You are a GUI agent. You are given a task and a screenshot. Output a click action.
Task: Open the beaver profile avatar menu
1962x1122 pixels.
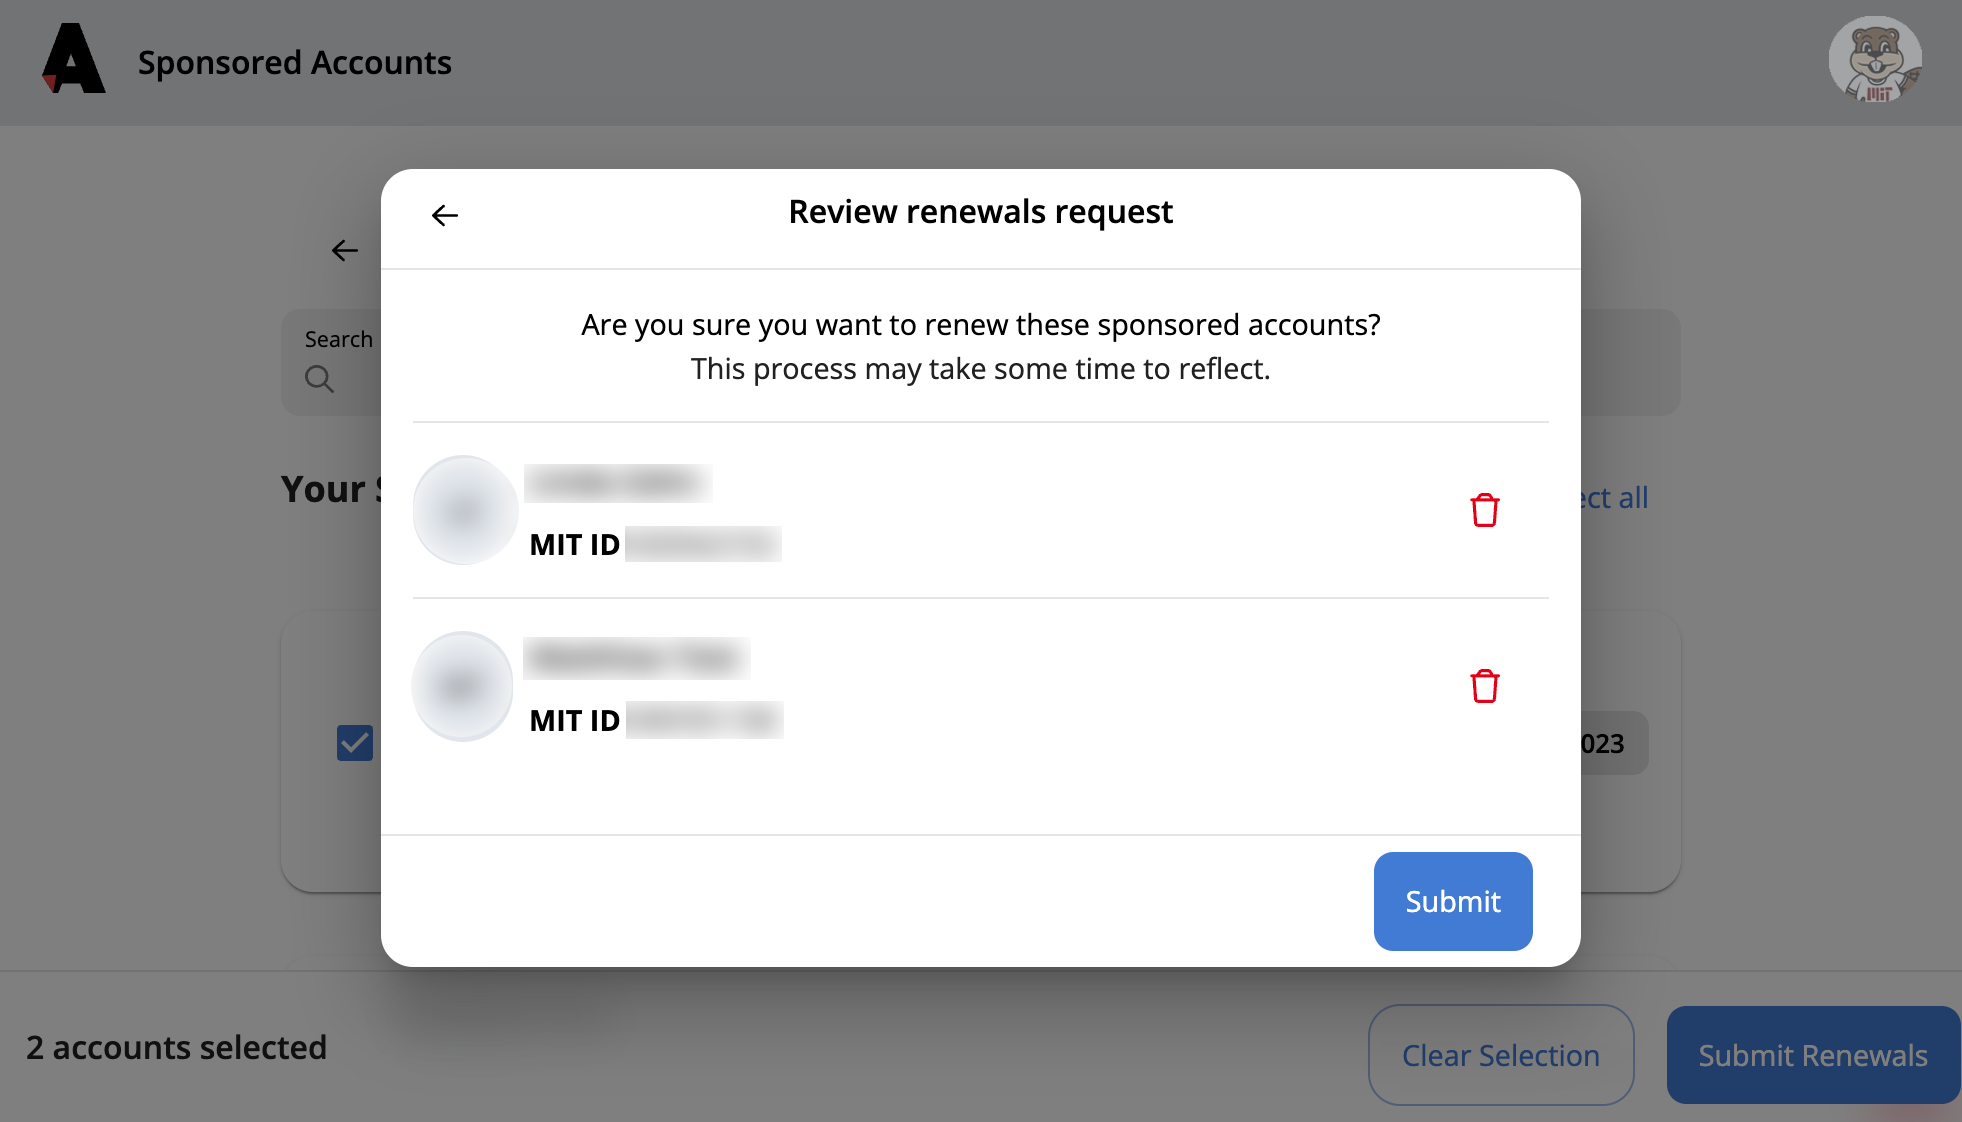click(x=1875, y=60)
